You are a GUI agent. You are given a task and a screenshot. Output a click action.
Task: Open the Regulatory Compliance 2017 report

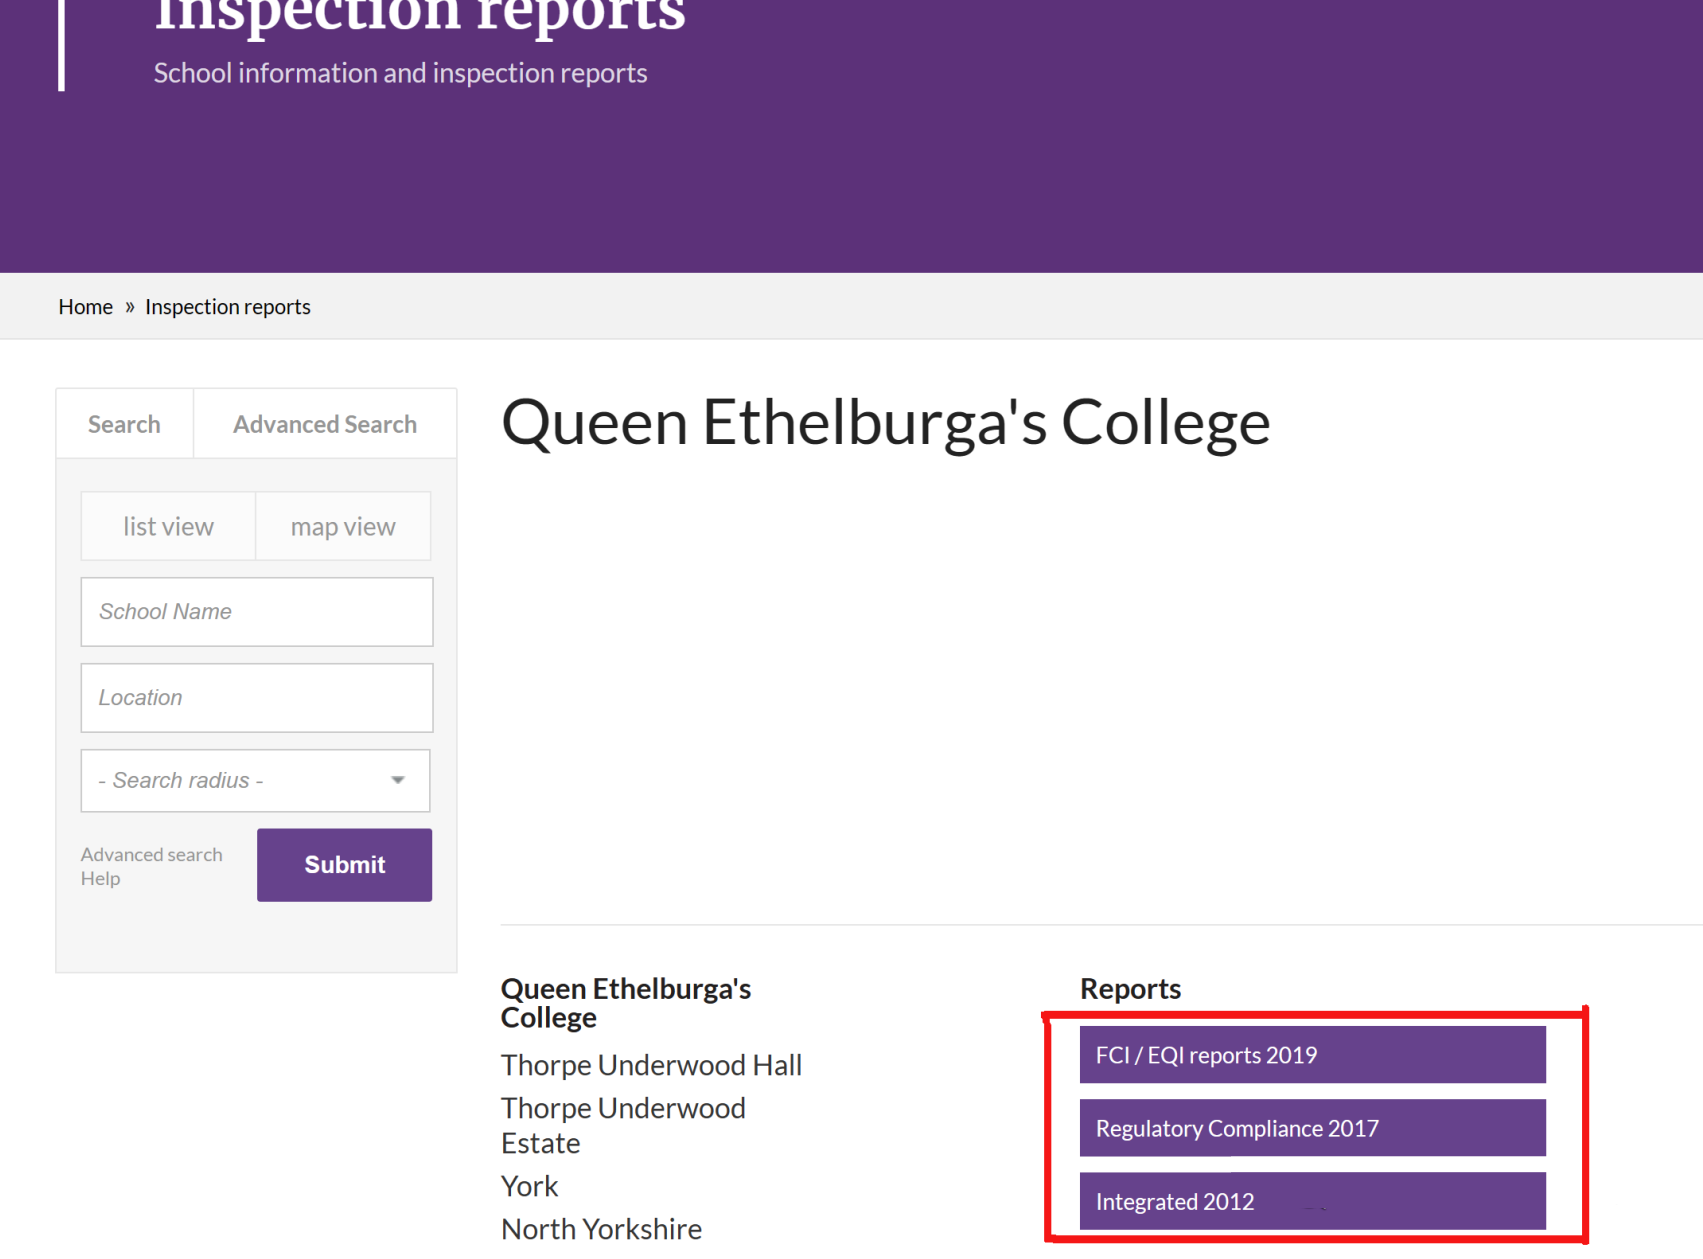1312,1128
